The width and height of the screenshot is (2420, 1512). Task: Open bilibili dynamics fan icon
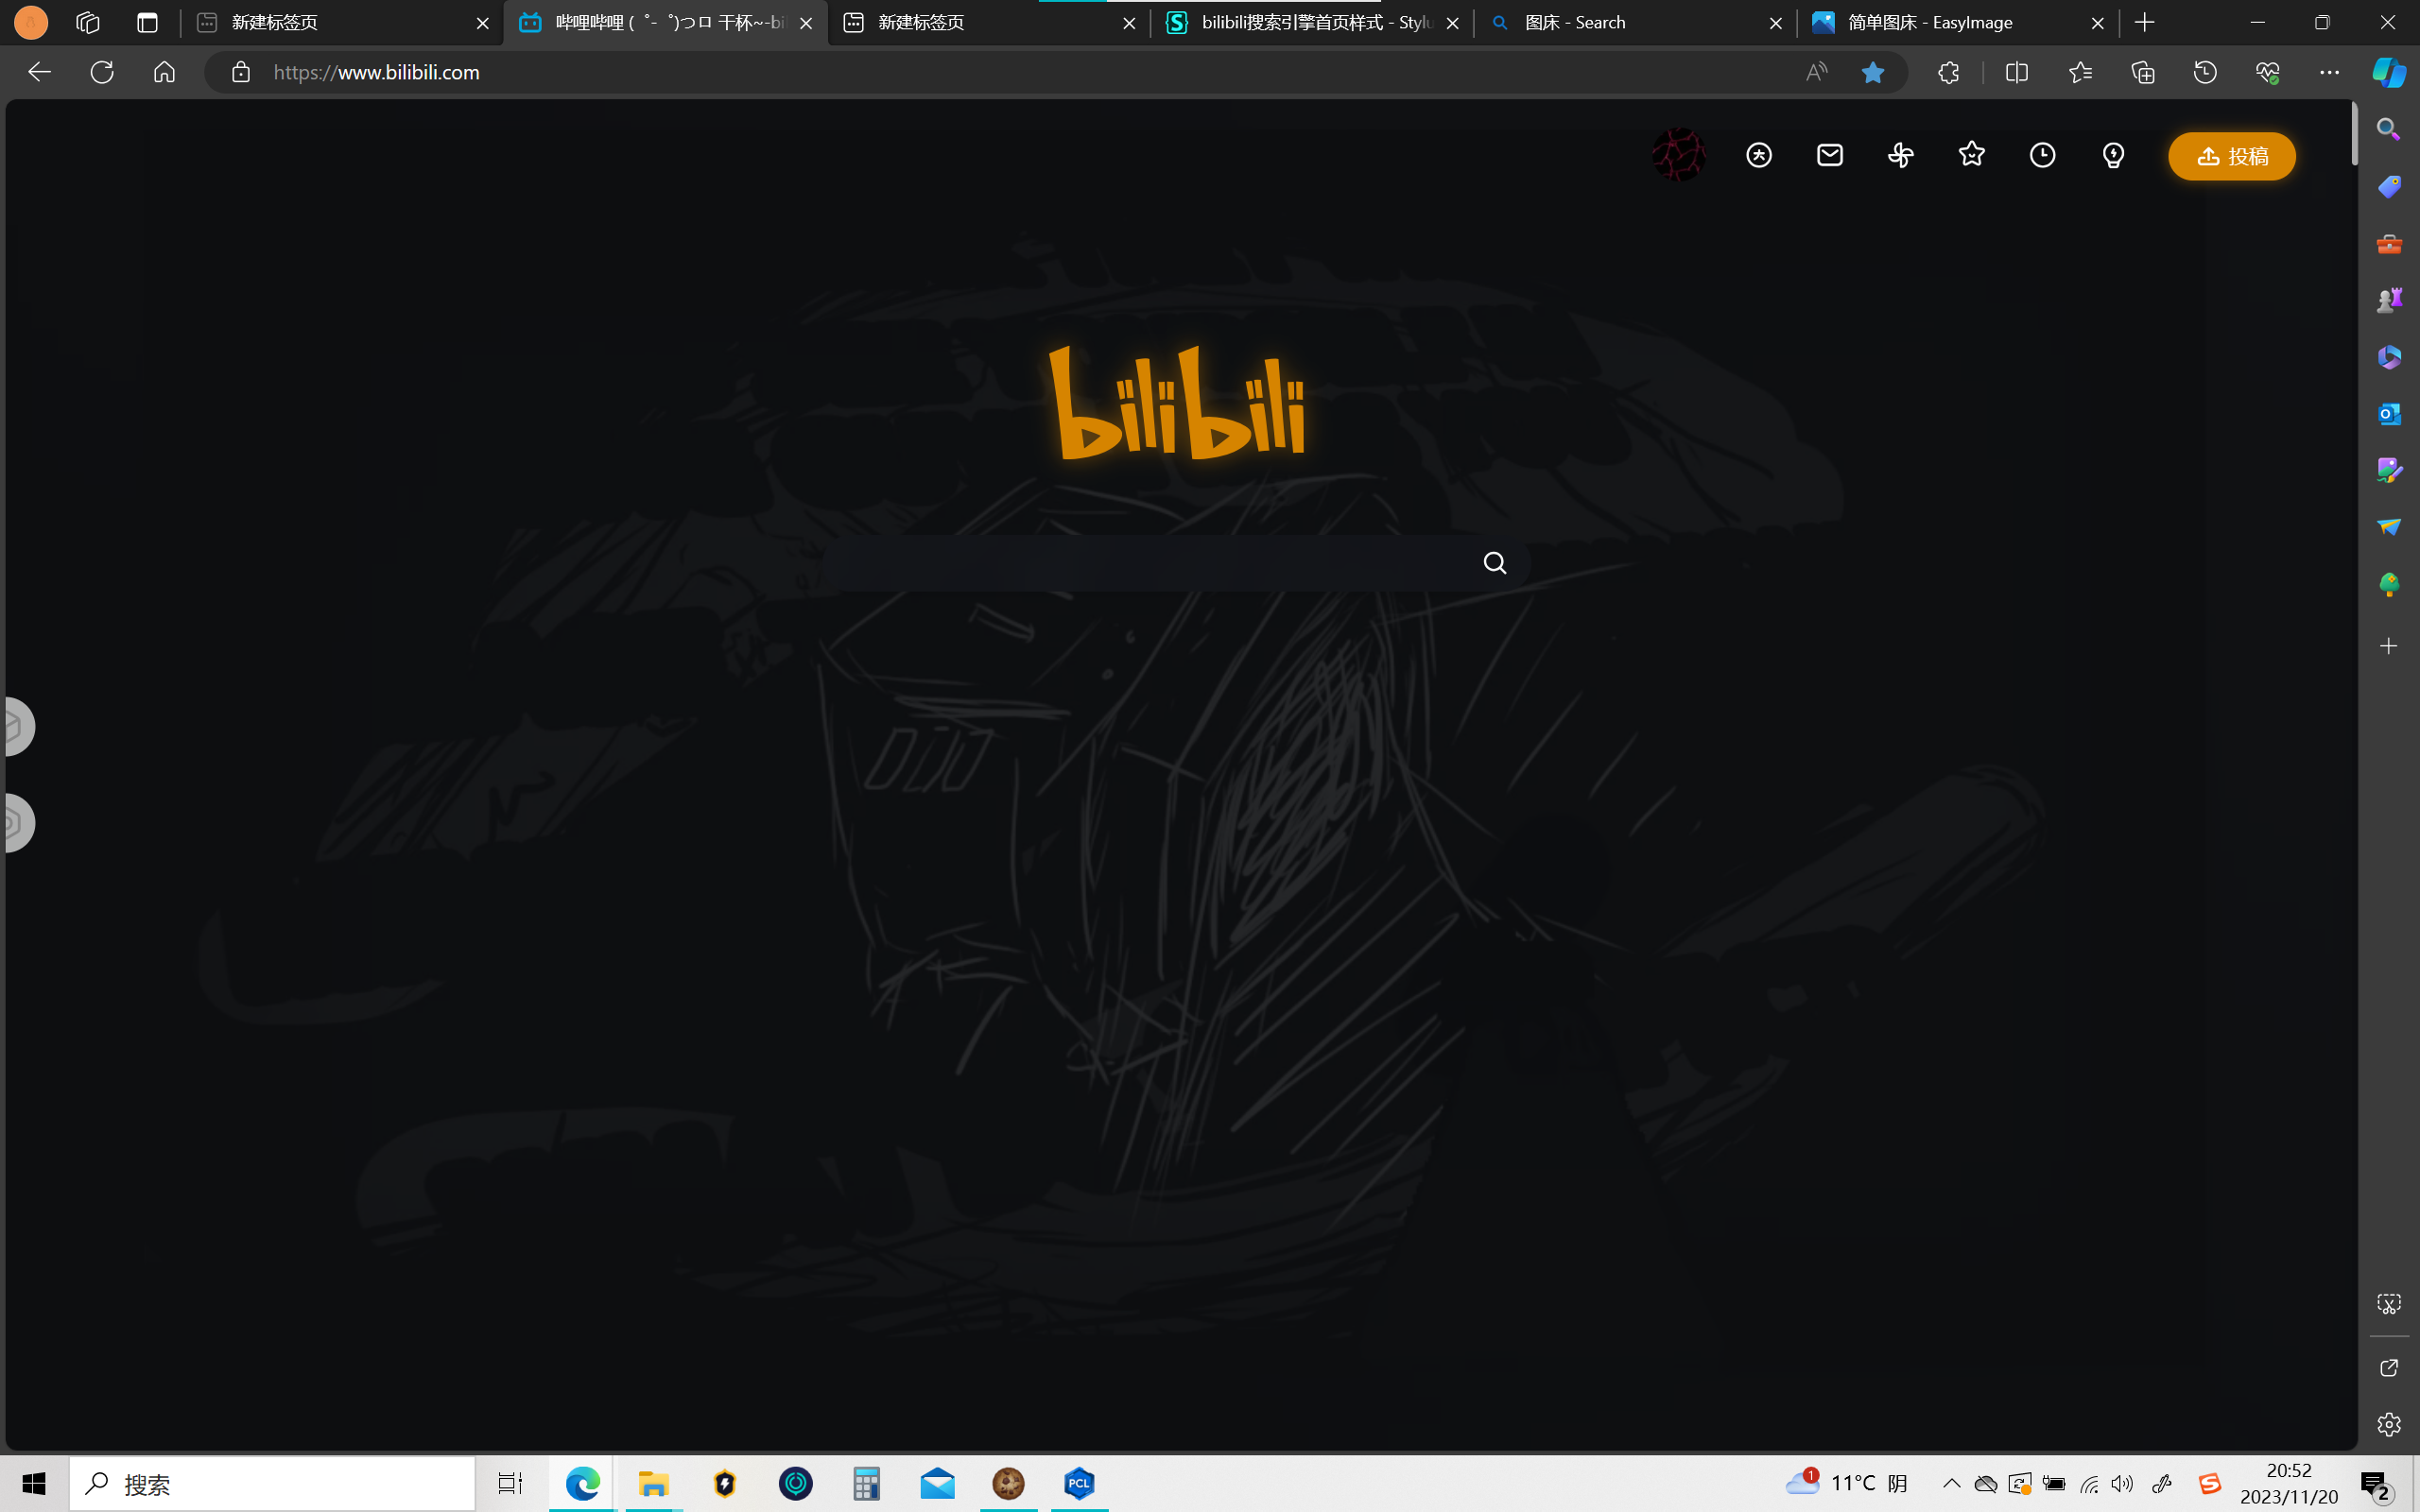pos(1900,155)
